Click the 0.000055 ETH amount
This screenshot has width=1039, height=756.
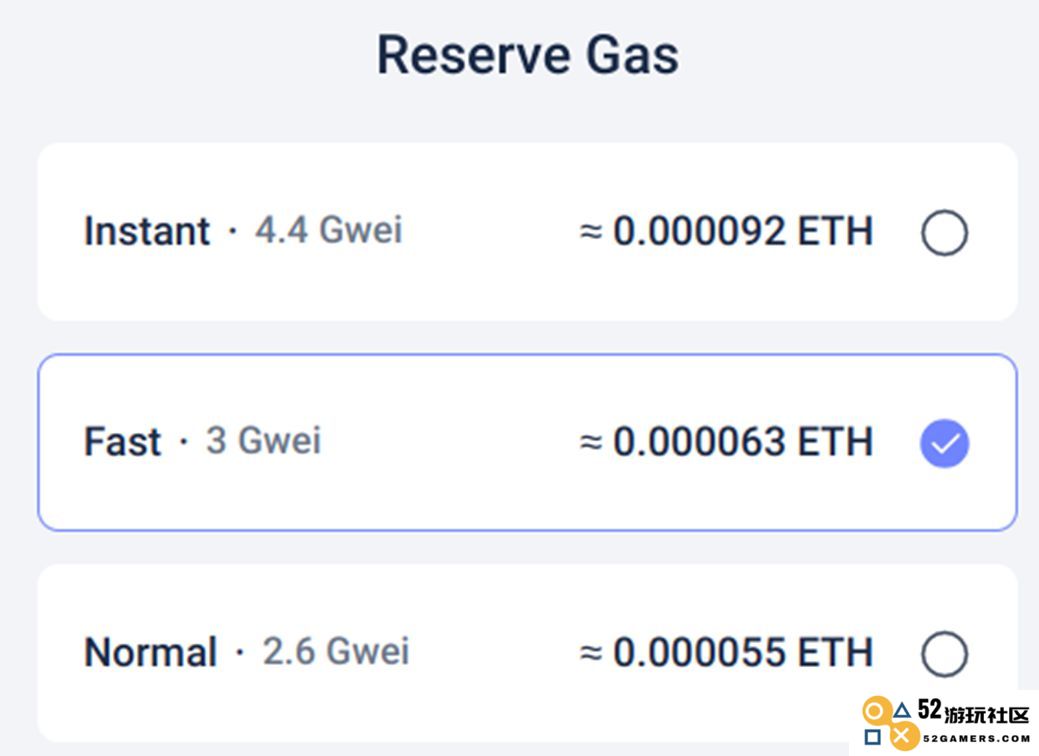pyautogui.click(x=726, y=652)
